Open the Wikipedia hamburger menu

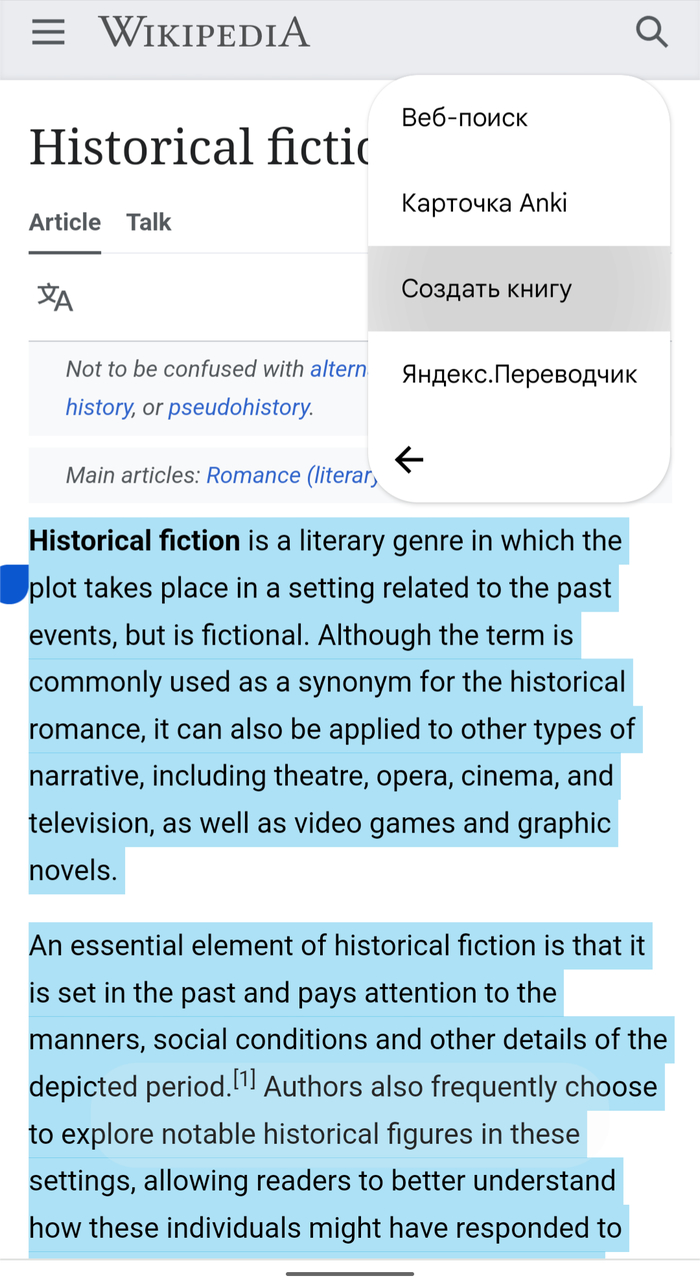[48, 33]
